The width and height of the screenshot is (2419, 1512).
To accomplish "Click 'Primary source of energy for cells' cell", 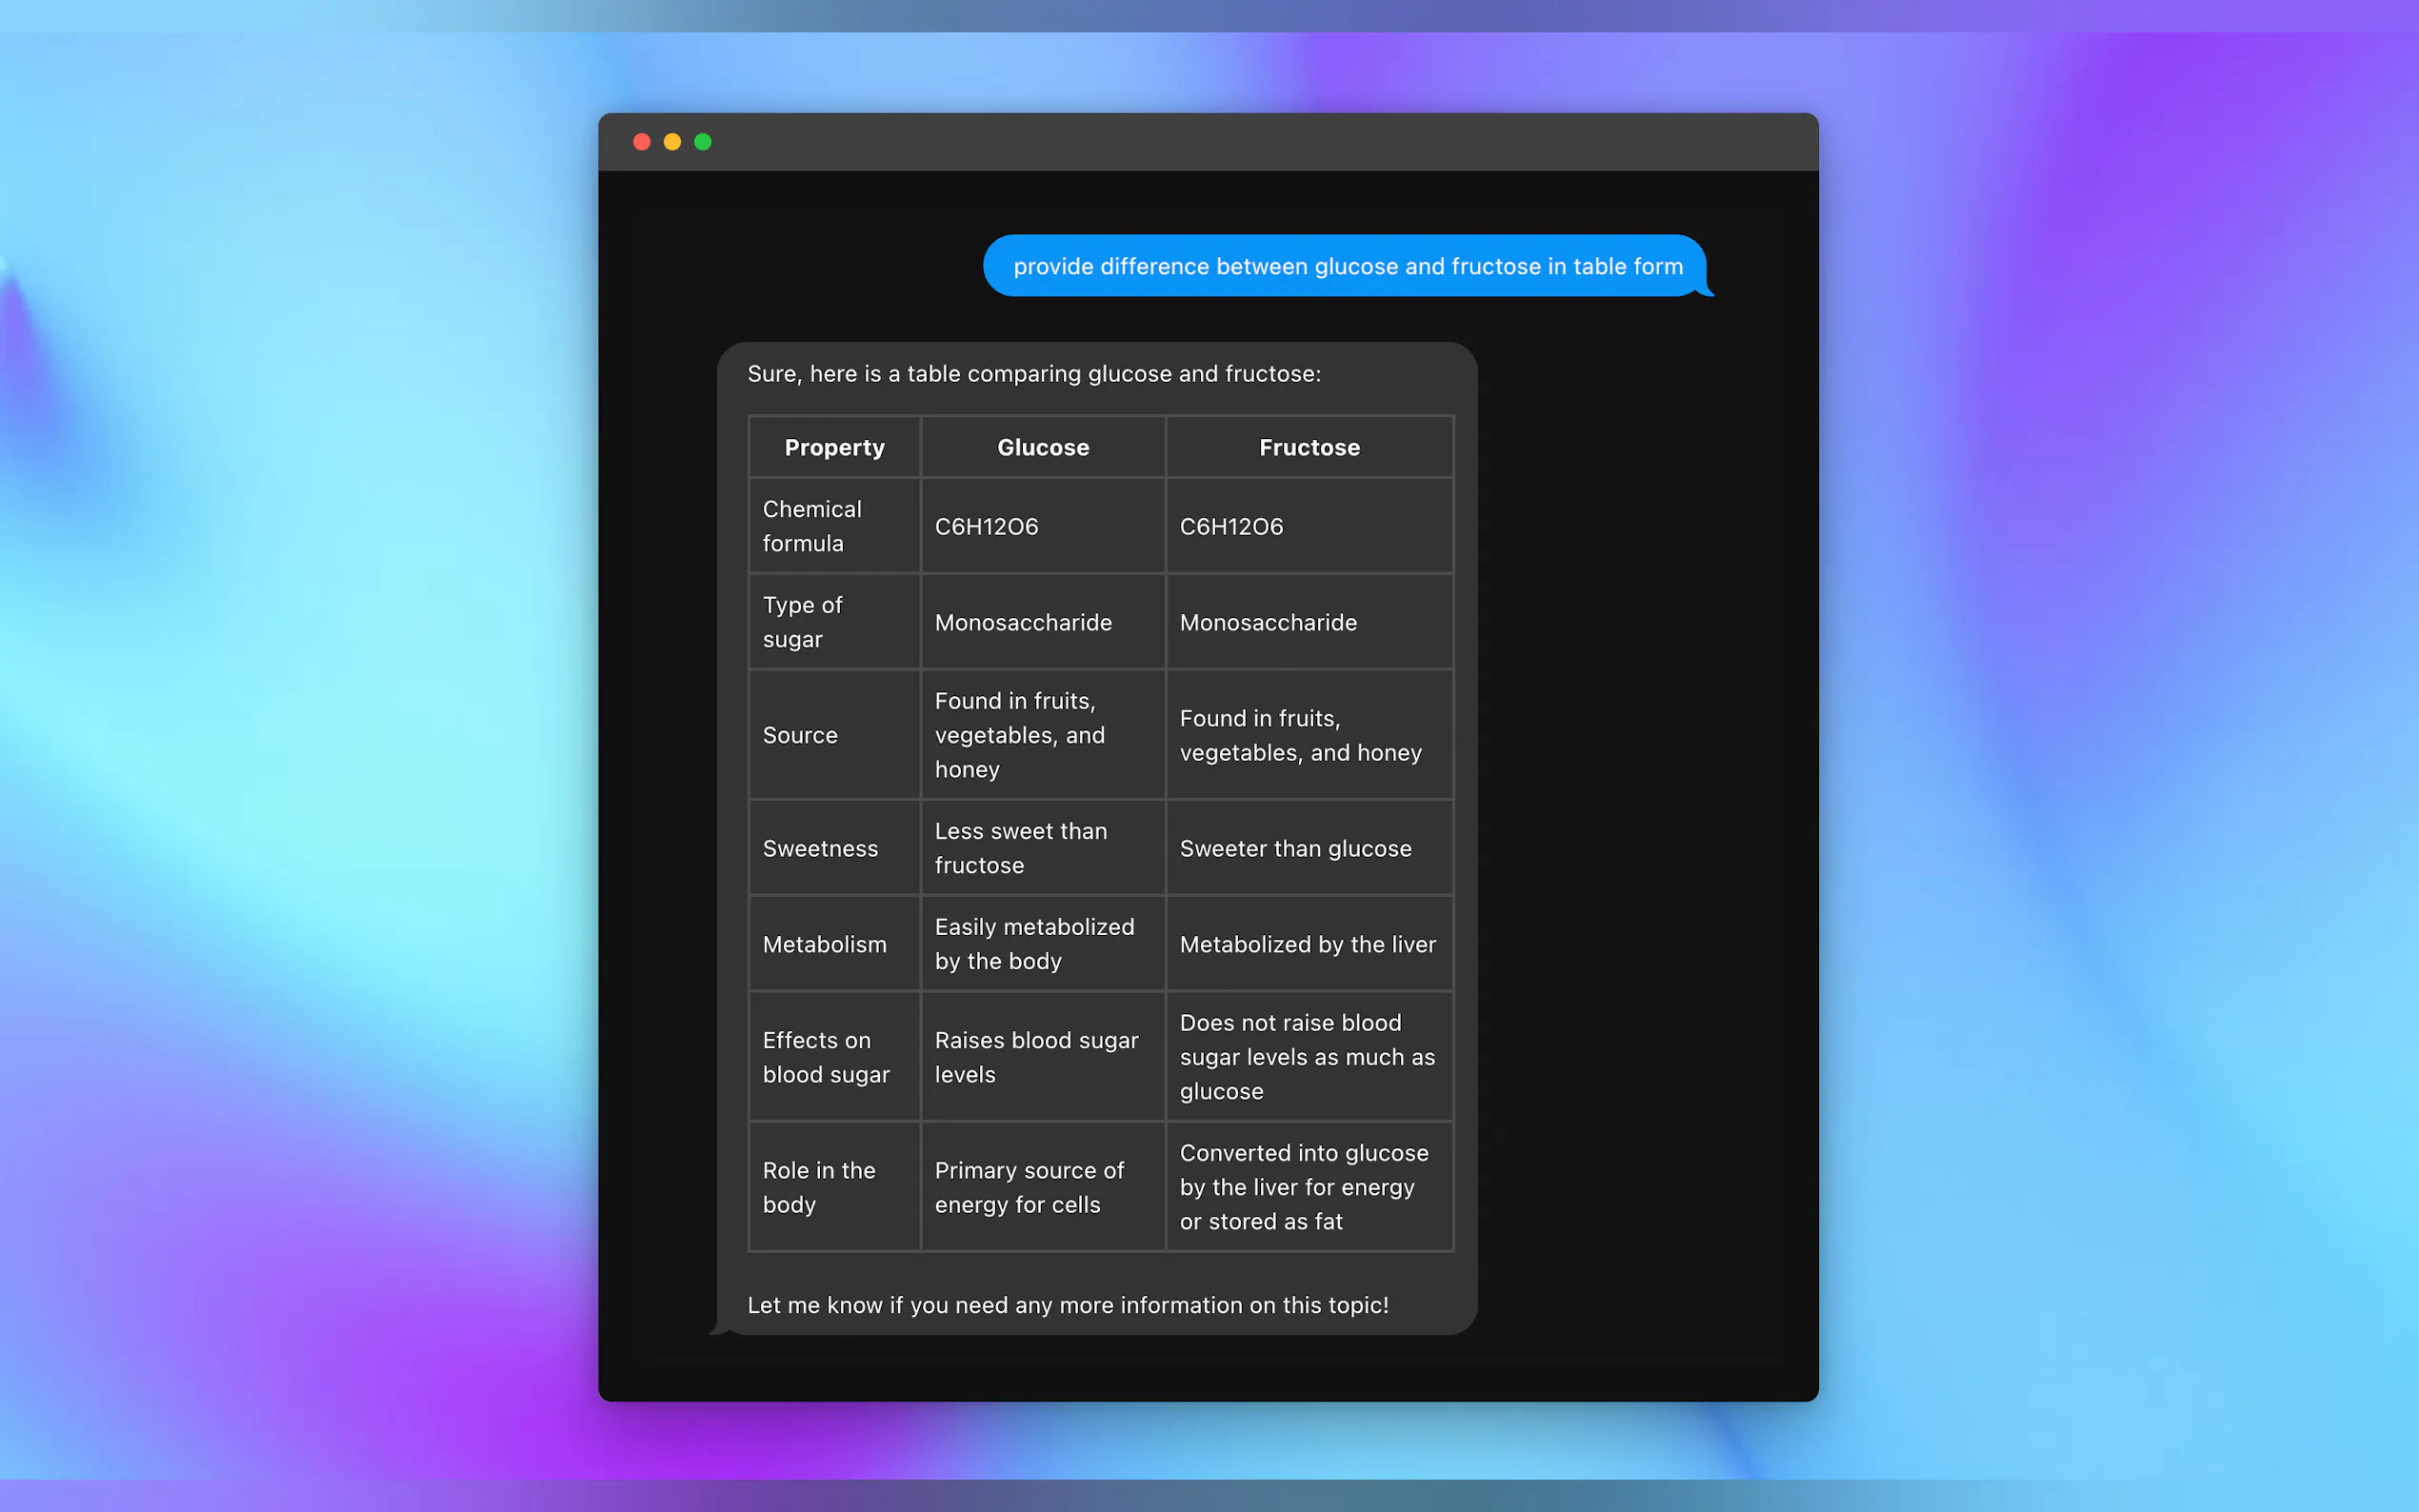I will point(1029,1187).
